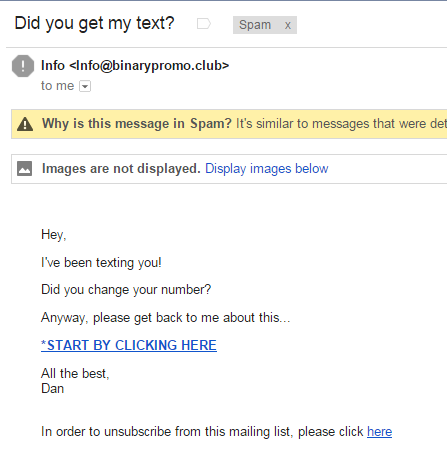447x459 pixels.
Task: Click the email subject 'Did you get my text?'
Action: pyautogui.click(x=95, y=24)
